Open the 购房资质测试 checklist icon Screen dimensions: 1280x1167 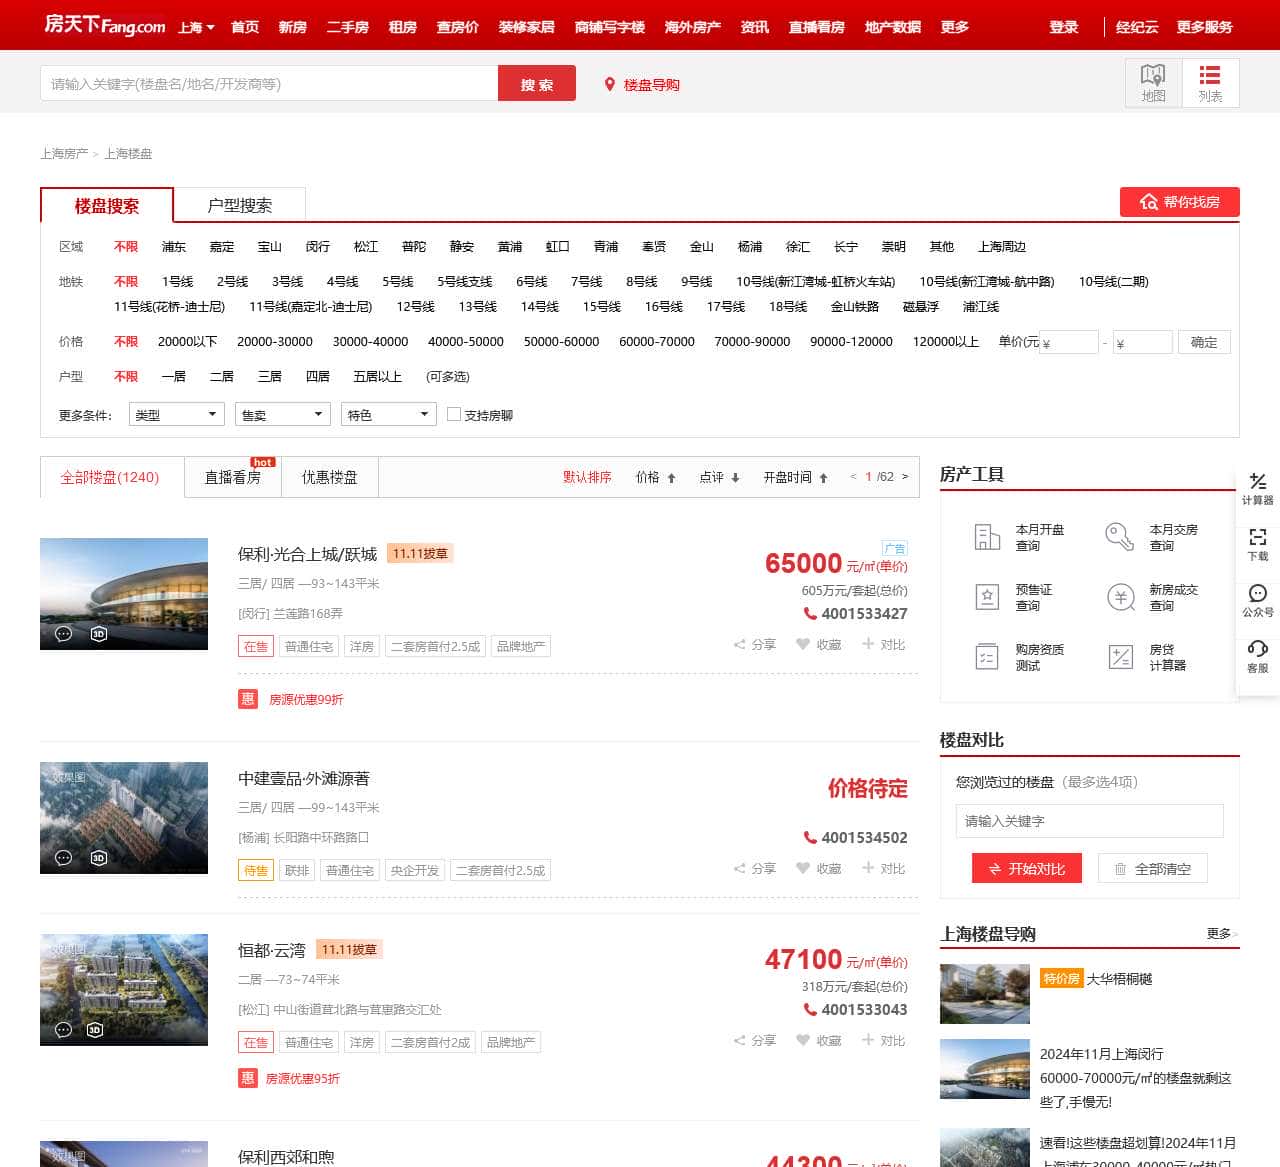[x=987, y=657]
